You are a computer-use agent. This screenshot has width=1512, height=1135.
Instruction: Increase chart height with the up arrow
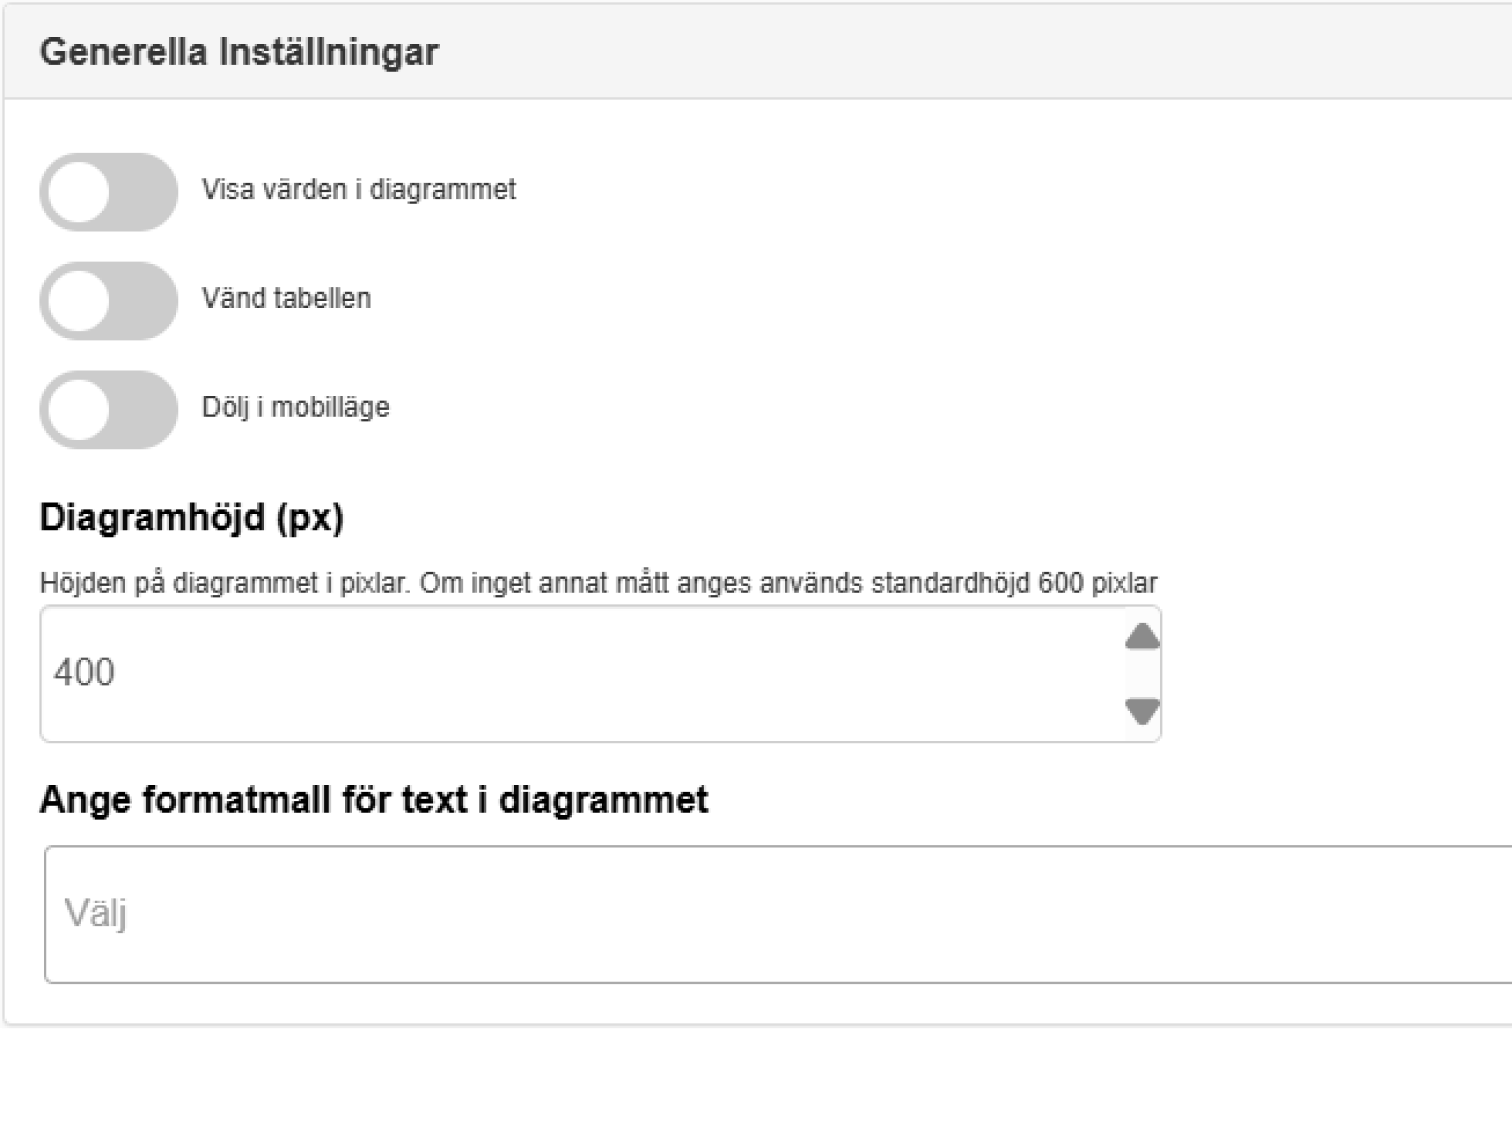[1142, 637]
